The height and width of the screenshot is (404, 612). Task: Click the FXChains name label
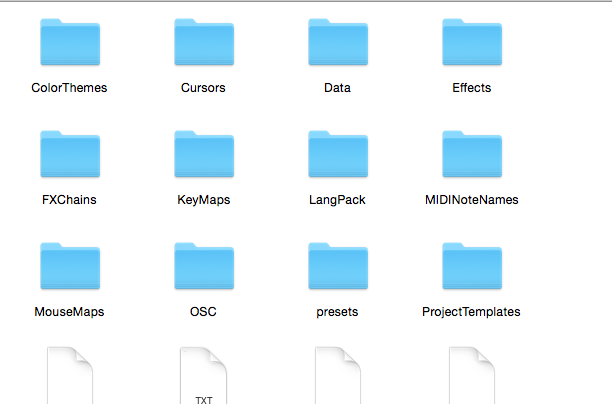[69, 200]
